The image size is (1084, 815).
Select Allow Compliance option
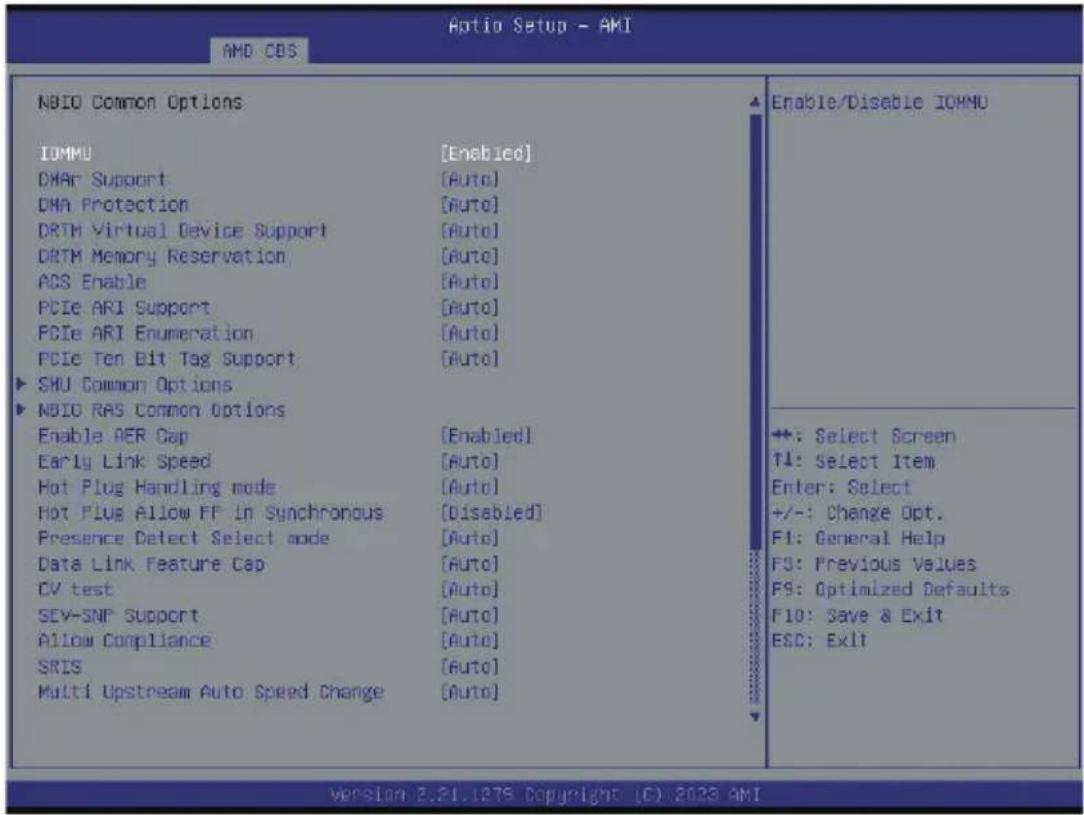(124, 641)
